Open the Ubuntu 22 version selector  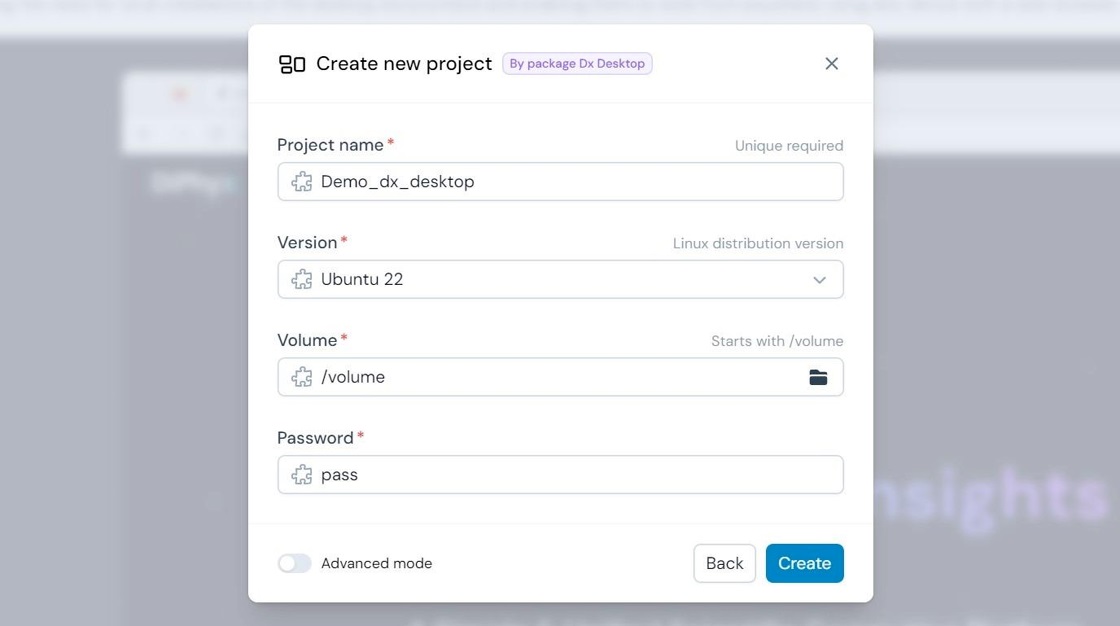tap(560, 279)
